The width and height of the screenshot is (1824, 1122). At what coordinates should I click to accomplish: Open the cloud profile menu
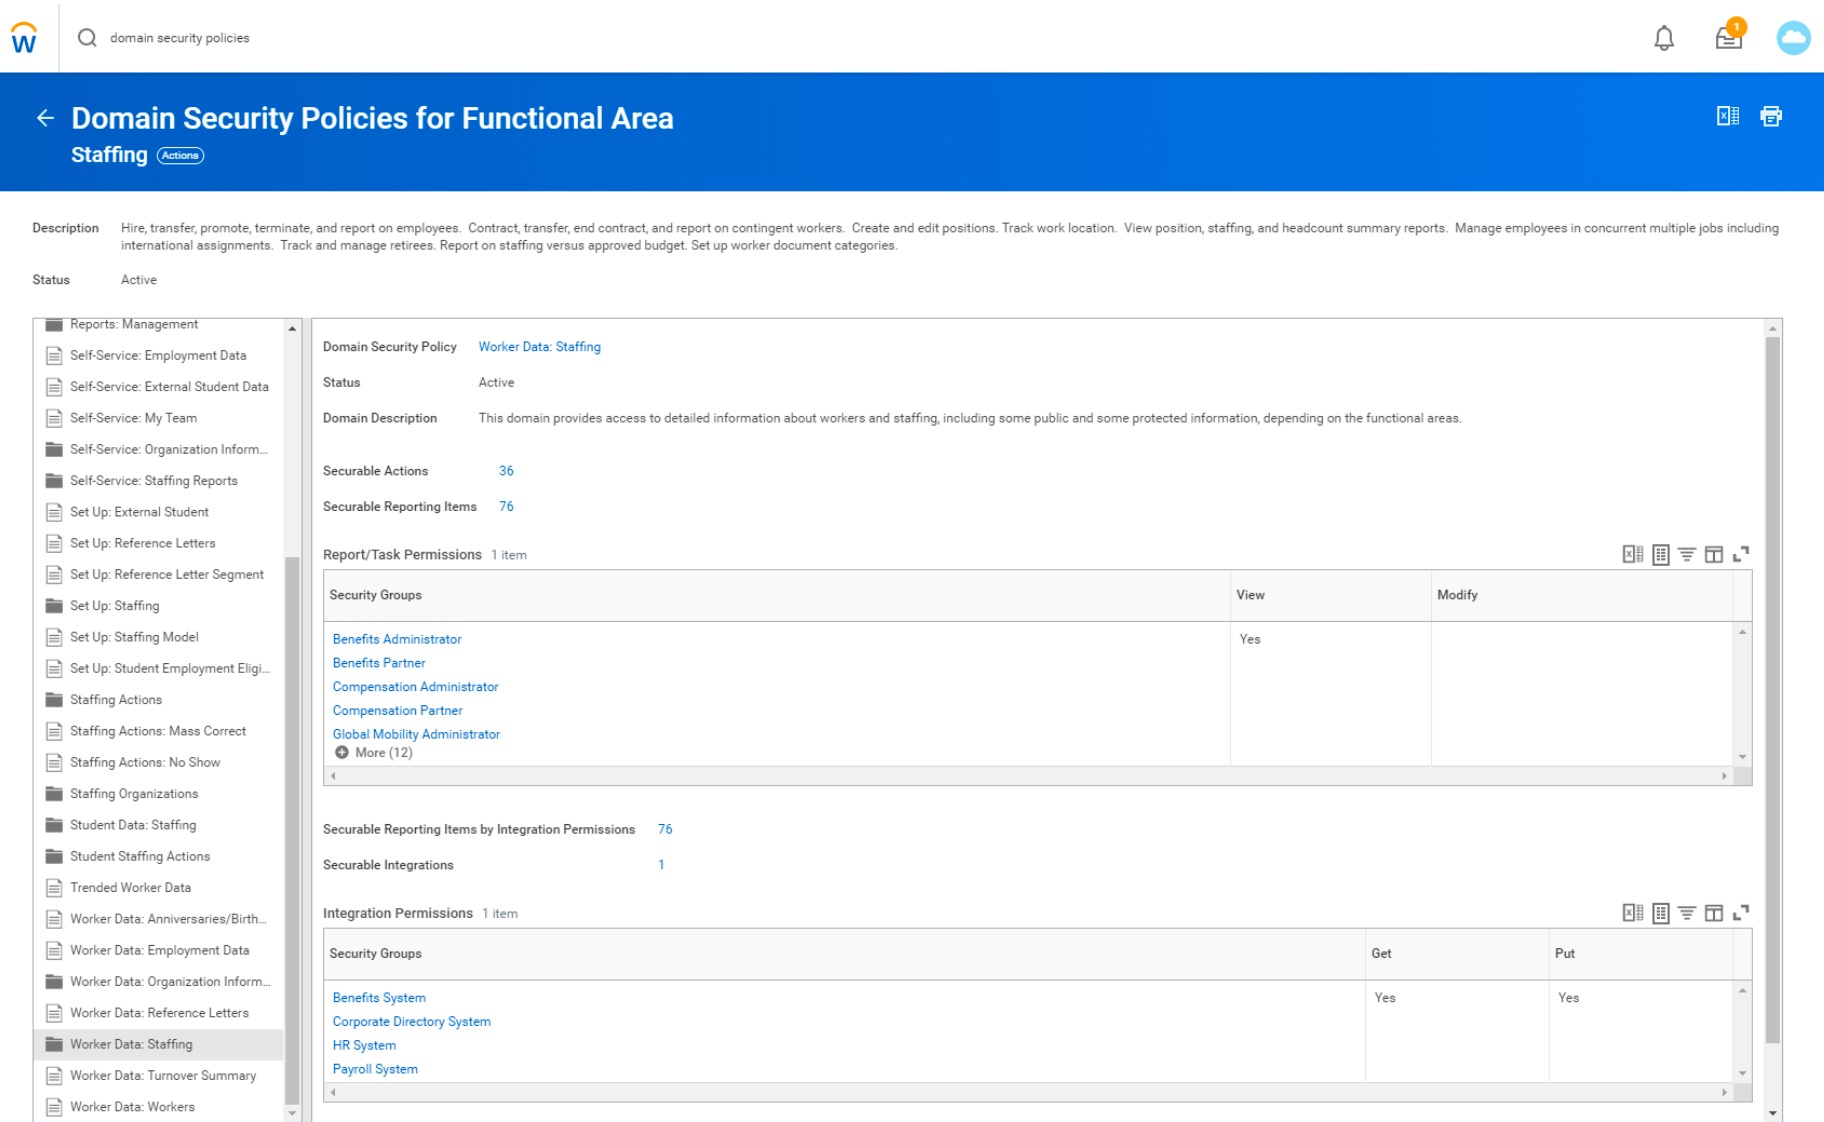point(1793,37)
